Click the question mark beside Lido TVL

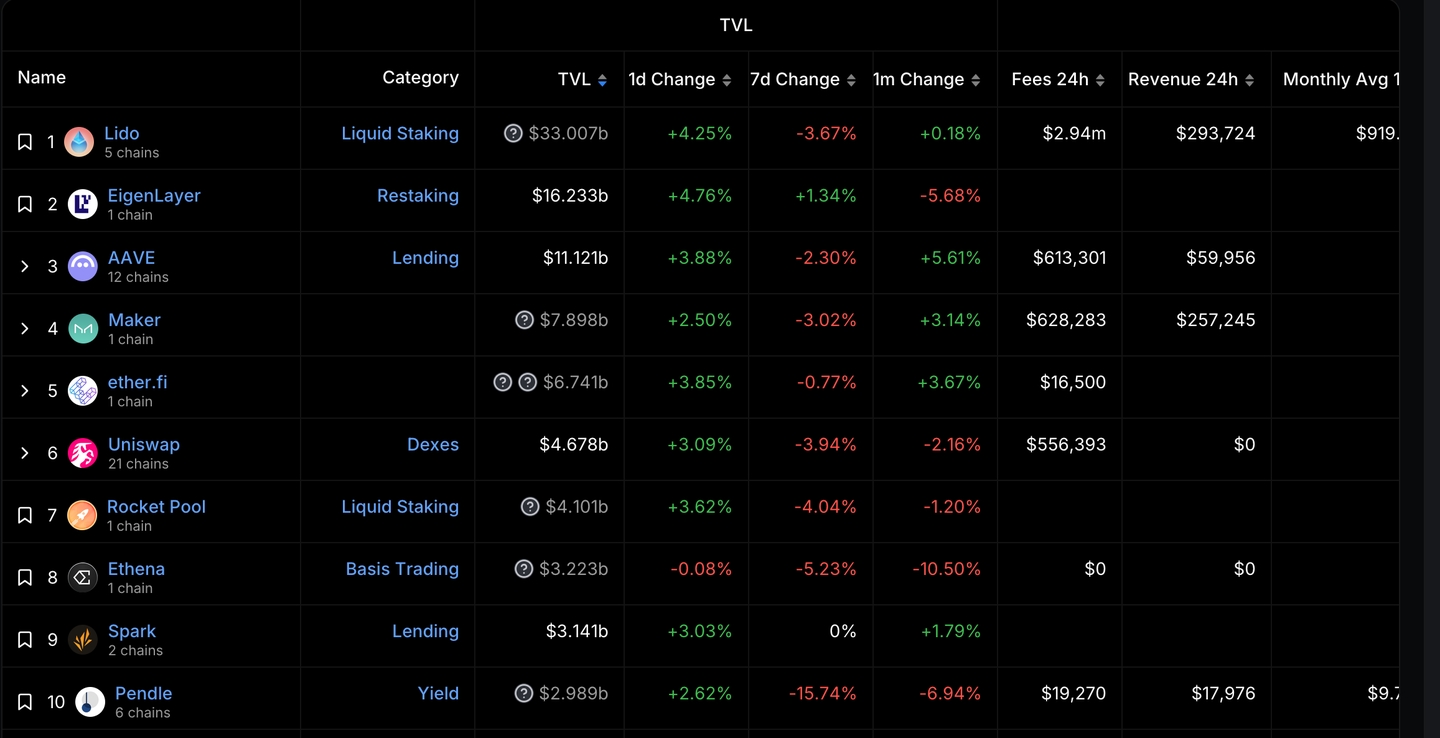(513, 133)
